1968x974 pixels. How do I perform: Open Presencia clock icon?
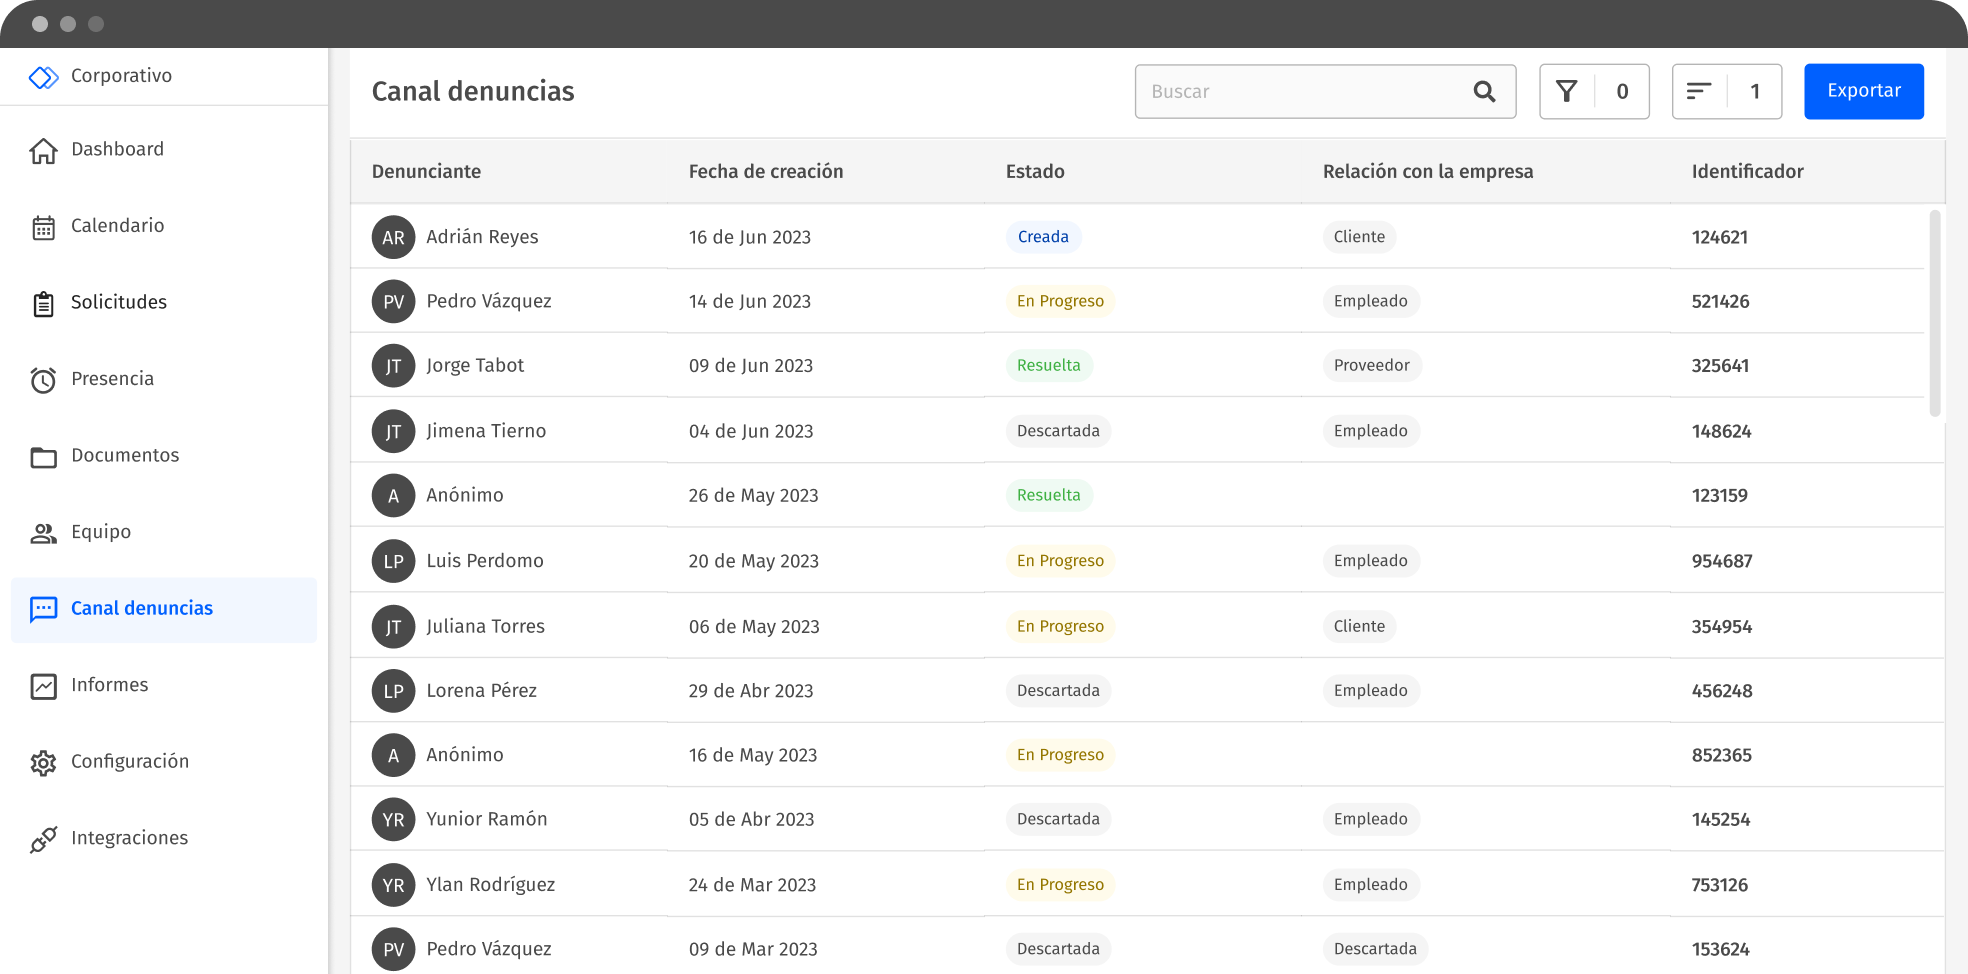tap(43, 380)
